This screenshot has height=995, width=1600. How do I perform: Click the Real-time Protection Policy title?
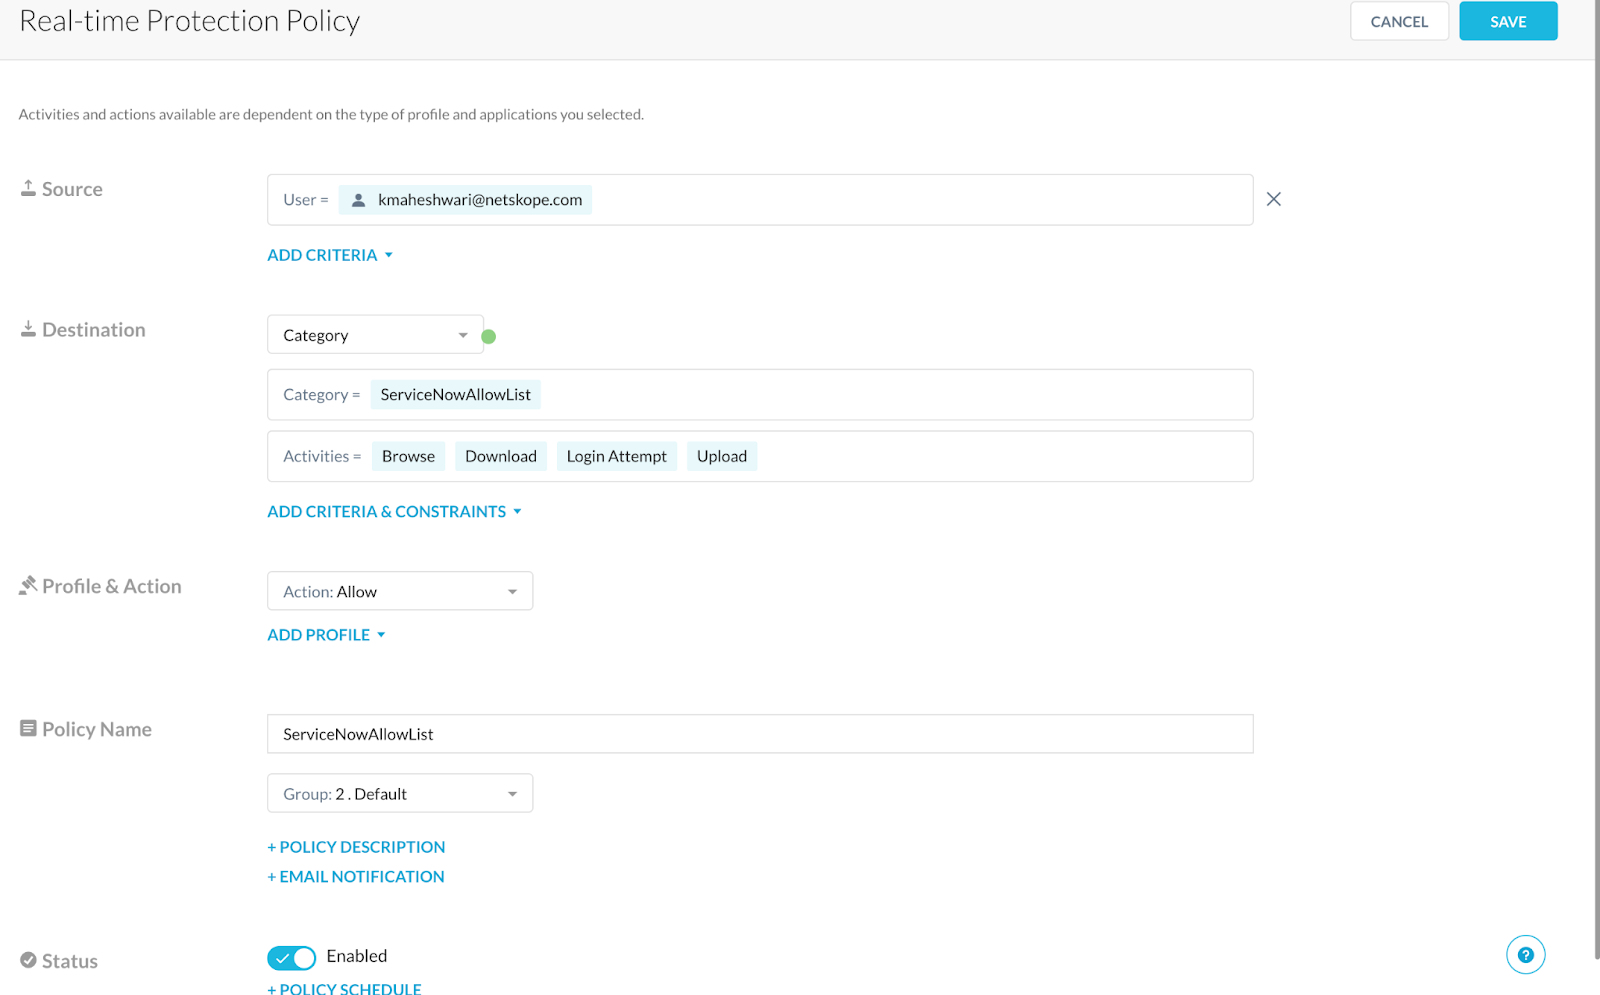click(189, 21)
